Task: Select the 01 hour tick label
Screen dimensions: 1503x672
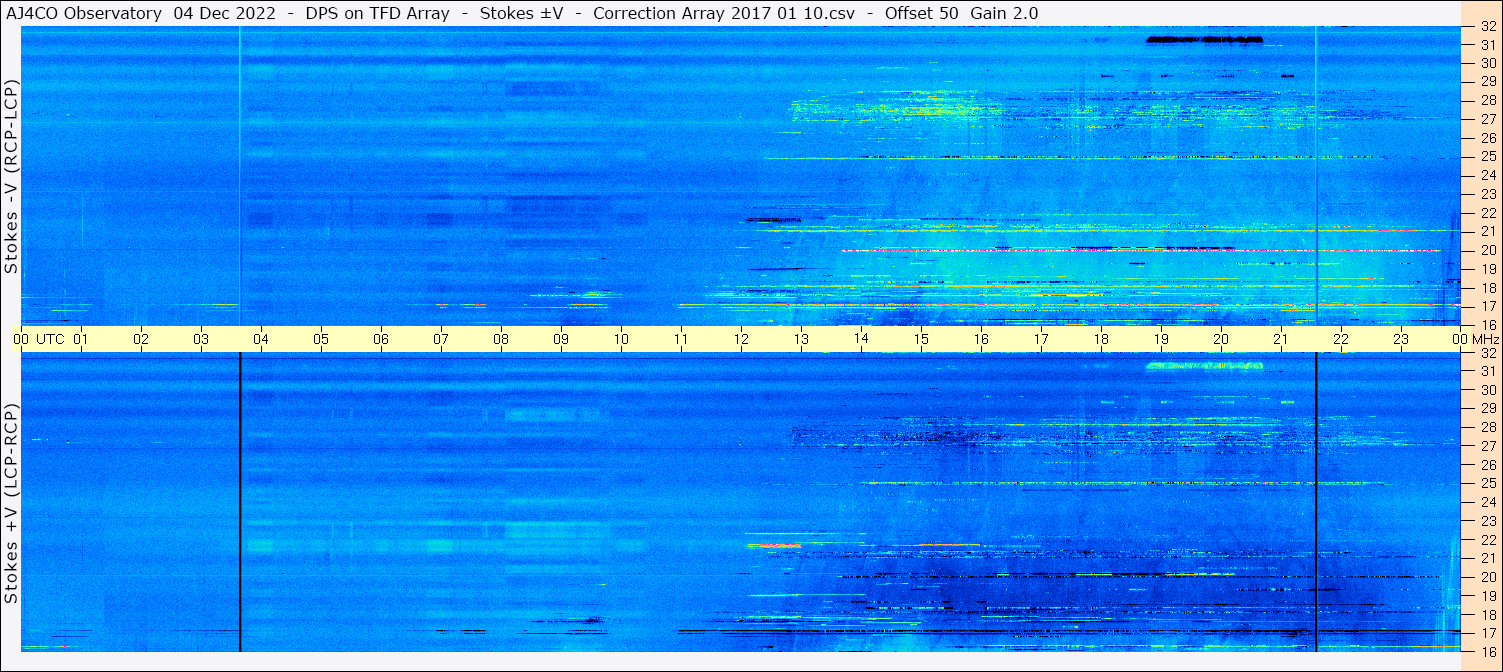Action: click(x=81, y=339)
